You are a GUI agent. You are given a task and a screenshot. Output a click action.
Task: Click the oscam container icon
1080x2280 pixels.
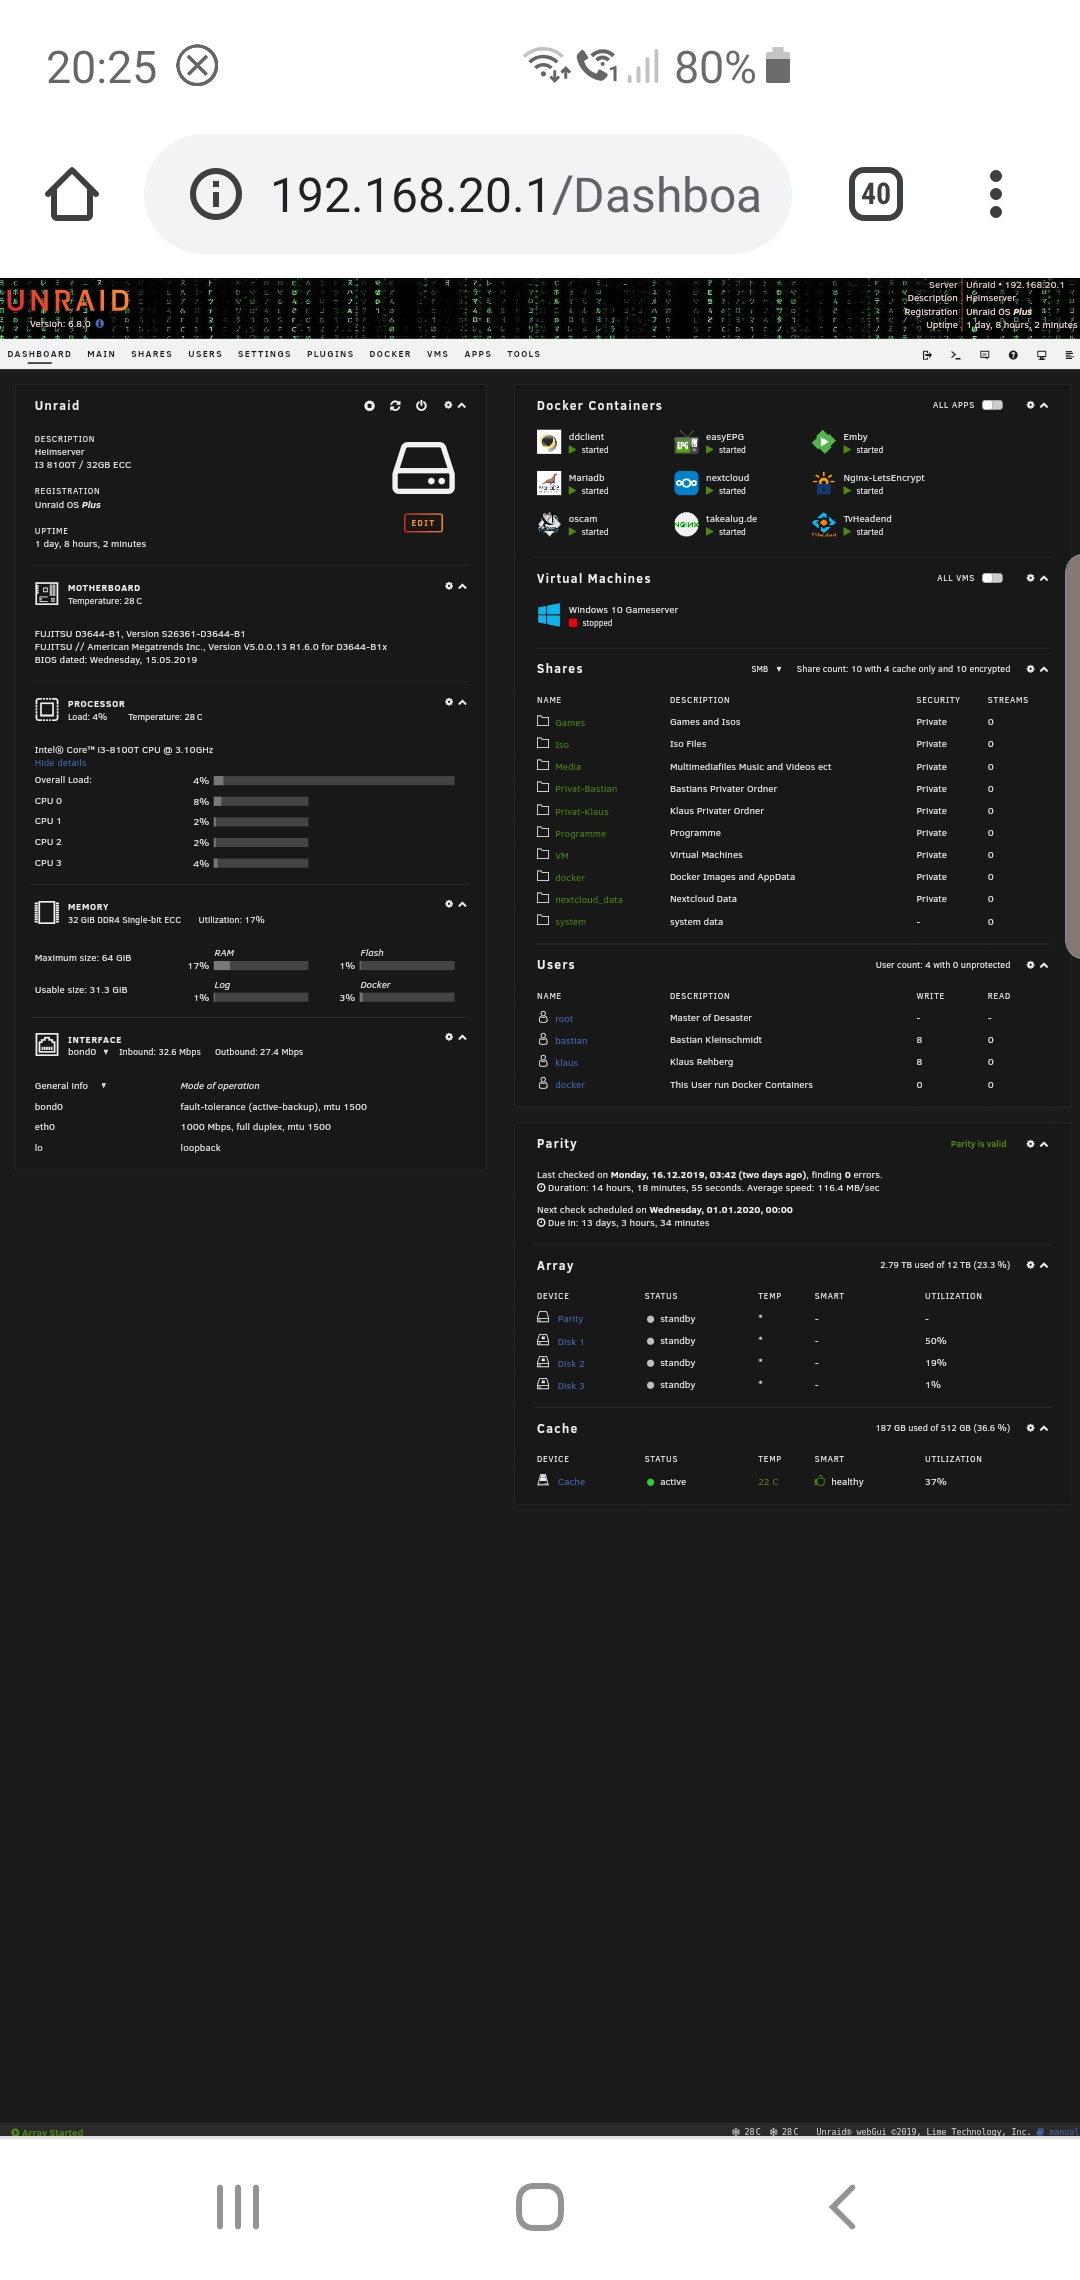point(549,524)
